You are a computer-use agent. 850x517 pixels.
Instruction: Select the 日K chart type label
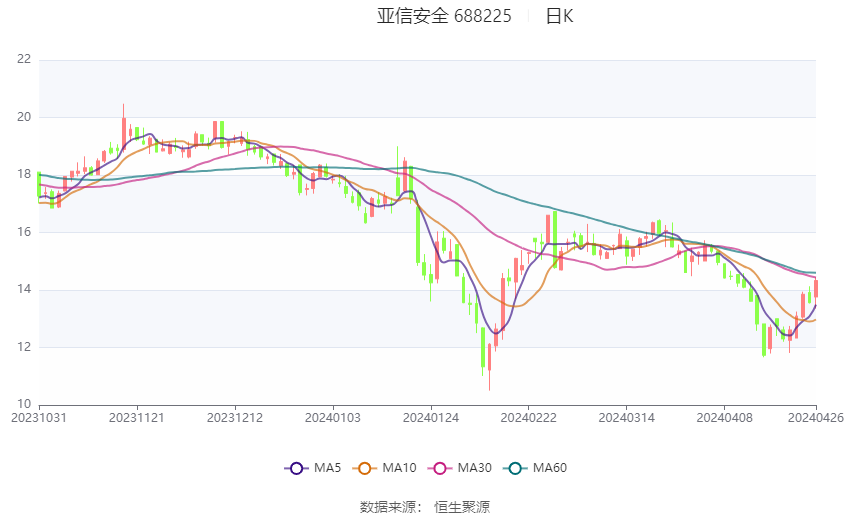click(559, 16)
